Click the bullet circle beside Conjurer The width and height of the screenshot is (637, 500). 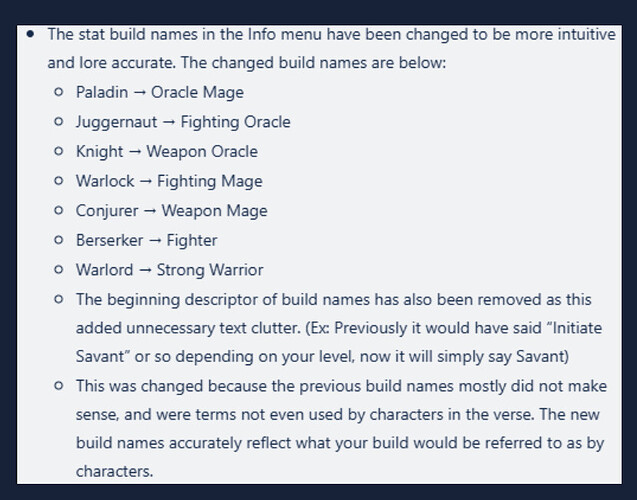[58, 210]
